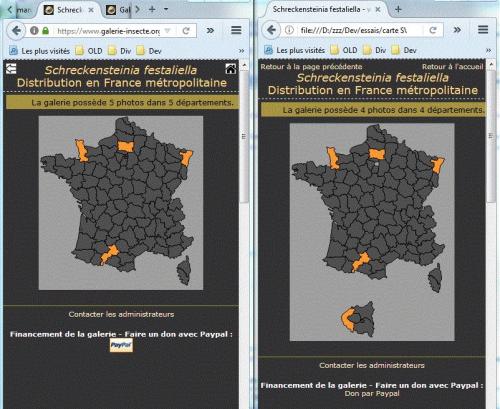Expand the bookmarks overflow chevron in the right browser

488,50
